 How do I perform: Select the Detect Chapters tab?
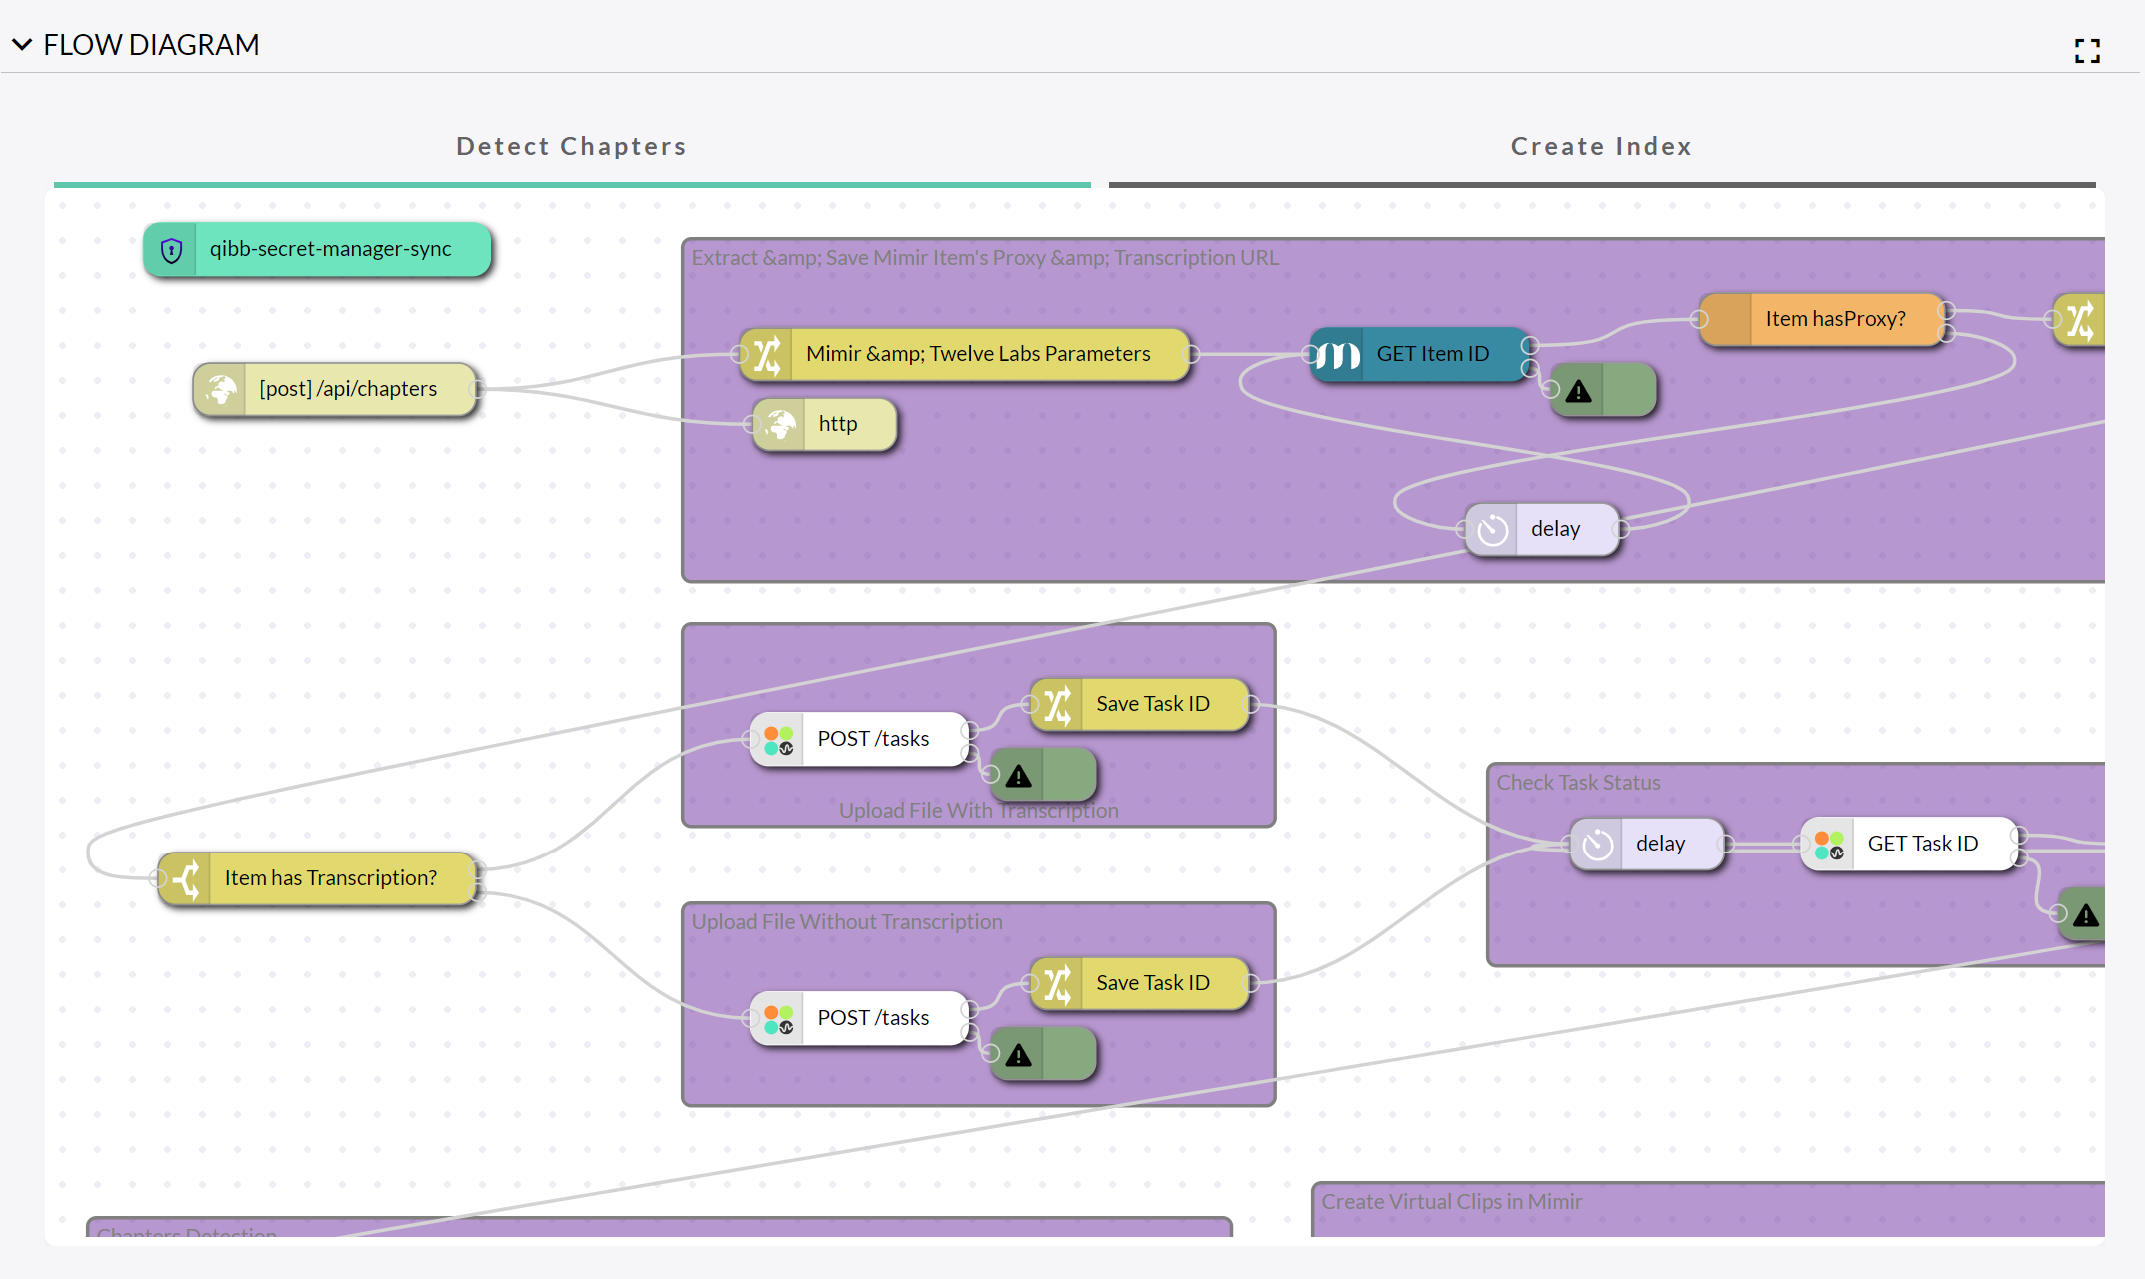pyautogui.click(x=571, y=147)
